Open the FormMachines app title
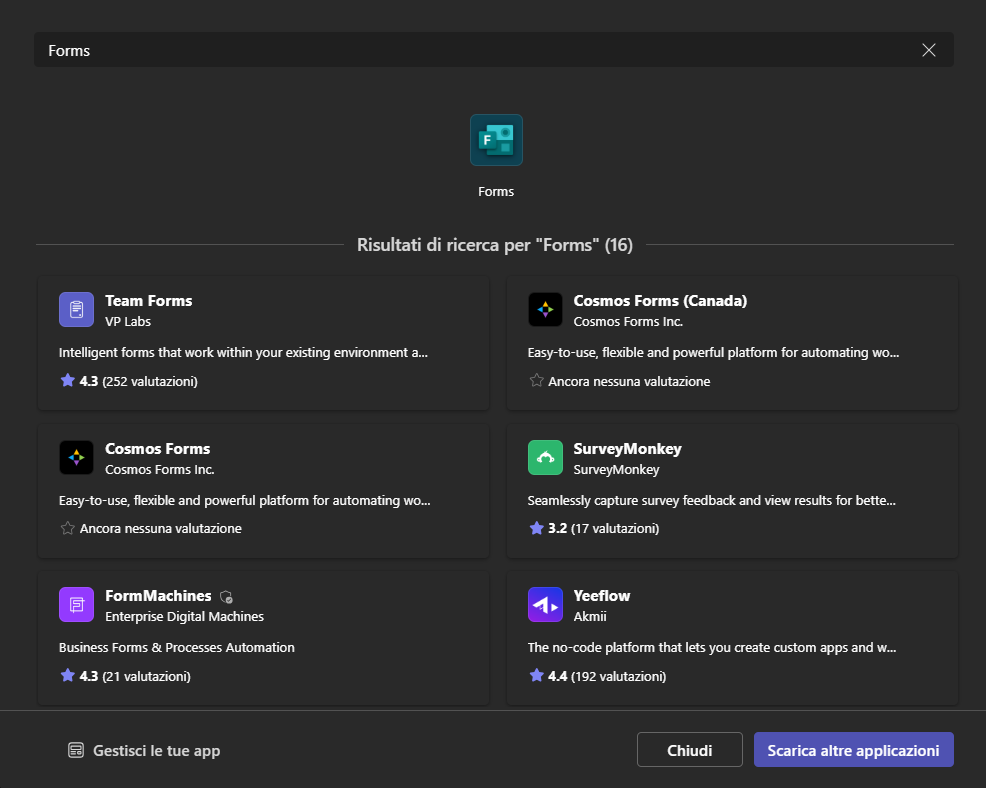 (158, 596)
